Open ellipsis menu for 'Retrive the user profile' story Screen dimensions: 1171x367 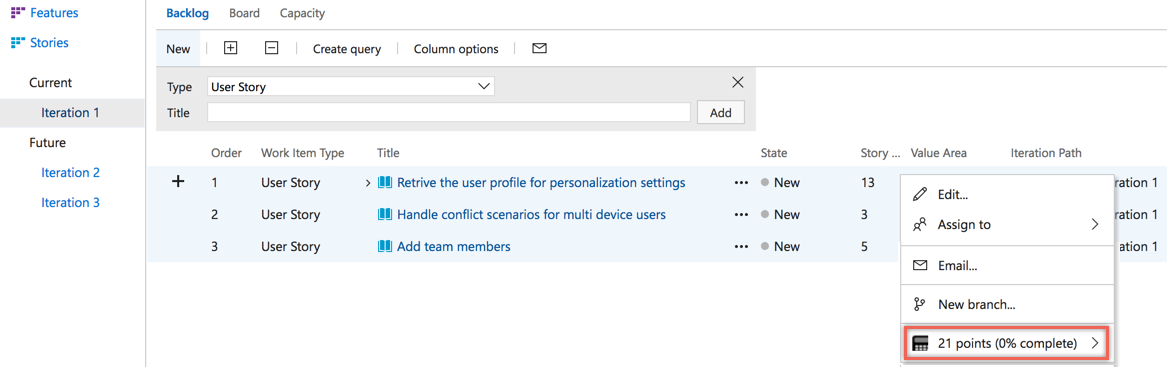[x=741, y=183]
